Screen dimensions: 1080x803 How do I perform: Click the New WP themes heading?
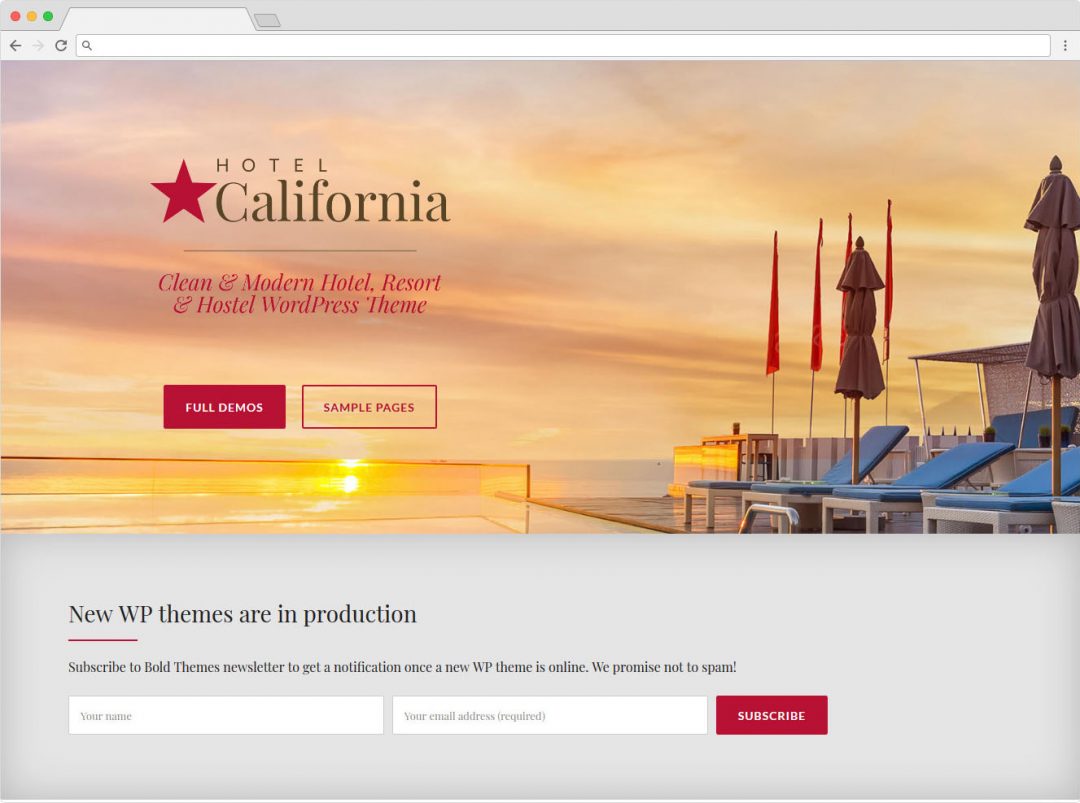pyautogui.click(x=242, y=614)
